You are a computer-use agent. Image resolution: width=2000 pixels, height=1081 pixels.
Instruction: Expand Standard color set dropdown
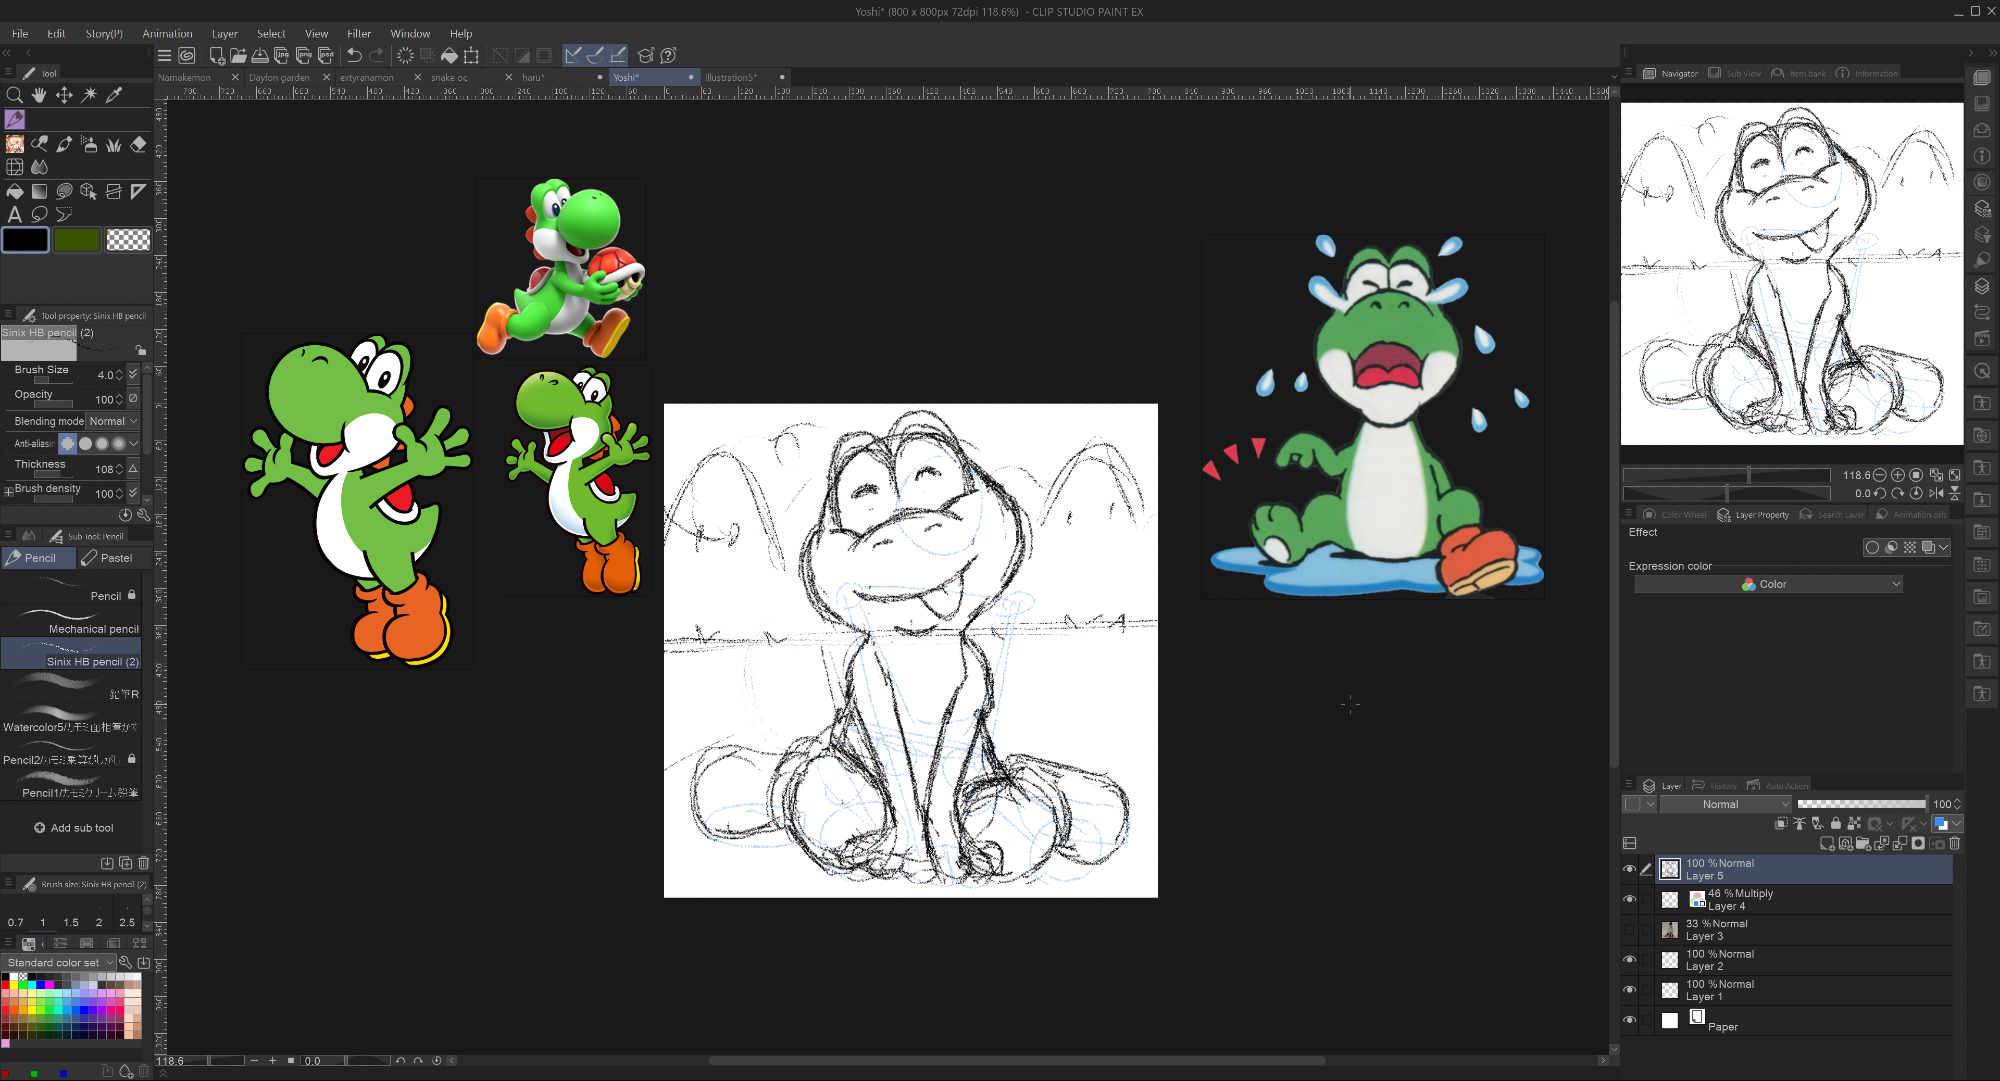click(x=59, y=962)
